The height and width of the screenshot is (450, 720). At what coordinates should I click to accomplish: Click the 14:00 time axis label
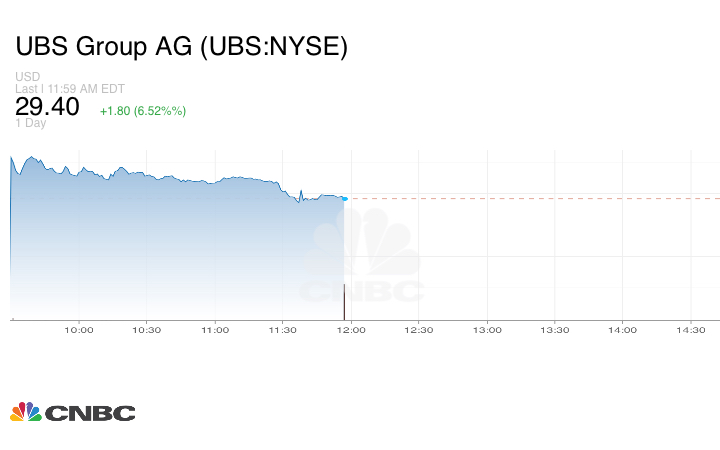(623, 330)
